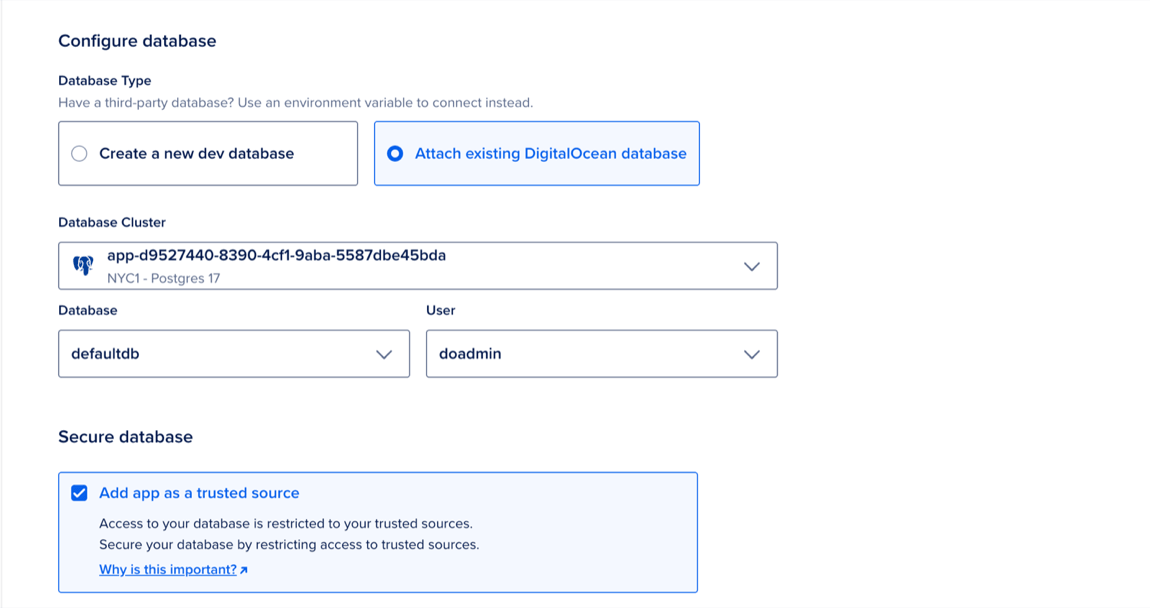Image resolution: width=1150 pixels, height=608 pixels.
Task: Click the external-link arrow beside "Why is this important?"
Action: point(244,568)
